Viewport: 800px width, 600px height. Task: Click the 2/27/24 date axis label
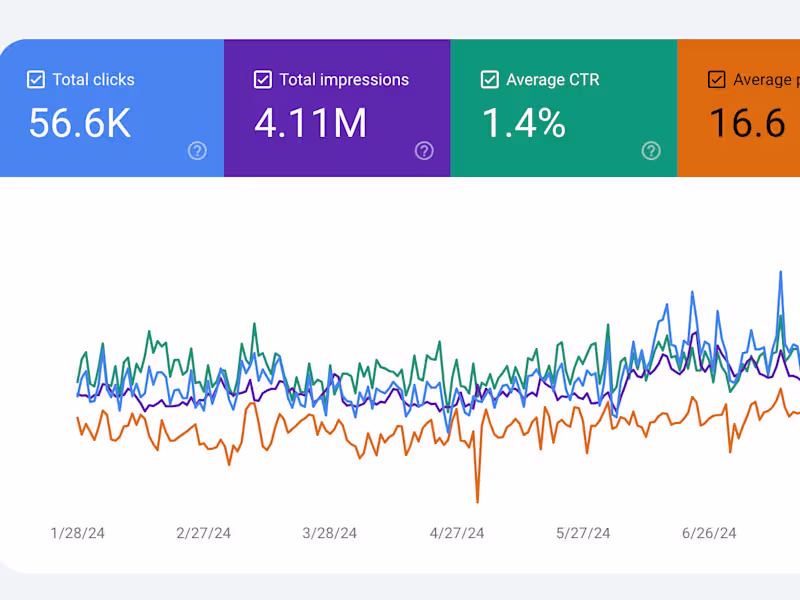click(x=203, y=533)
